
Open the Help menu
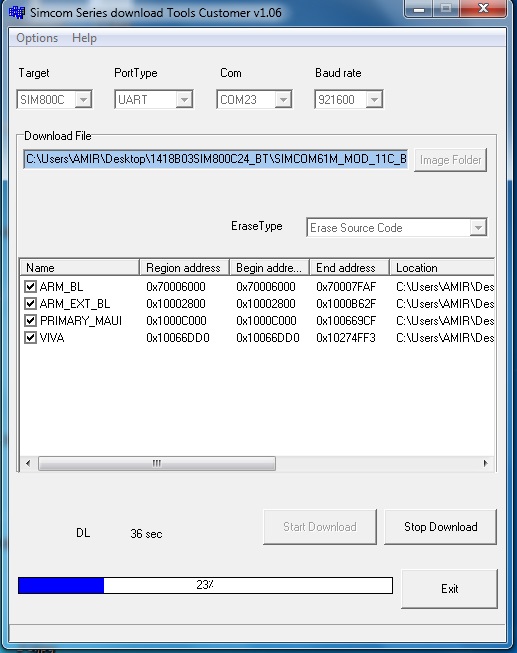click(x=84, y=38)
